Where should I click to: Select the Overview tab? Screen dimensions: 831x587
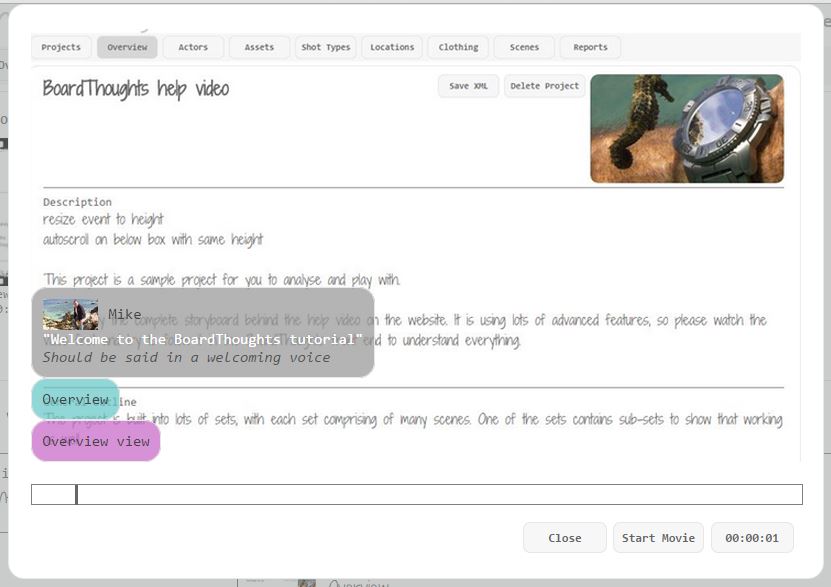coord(127,47)
